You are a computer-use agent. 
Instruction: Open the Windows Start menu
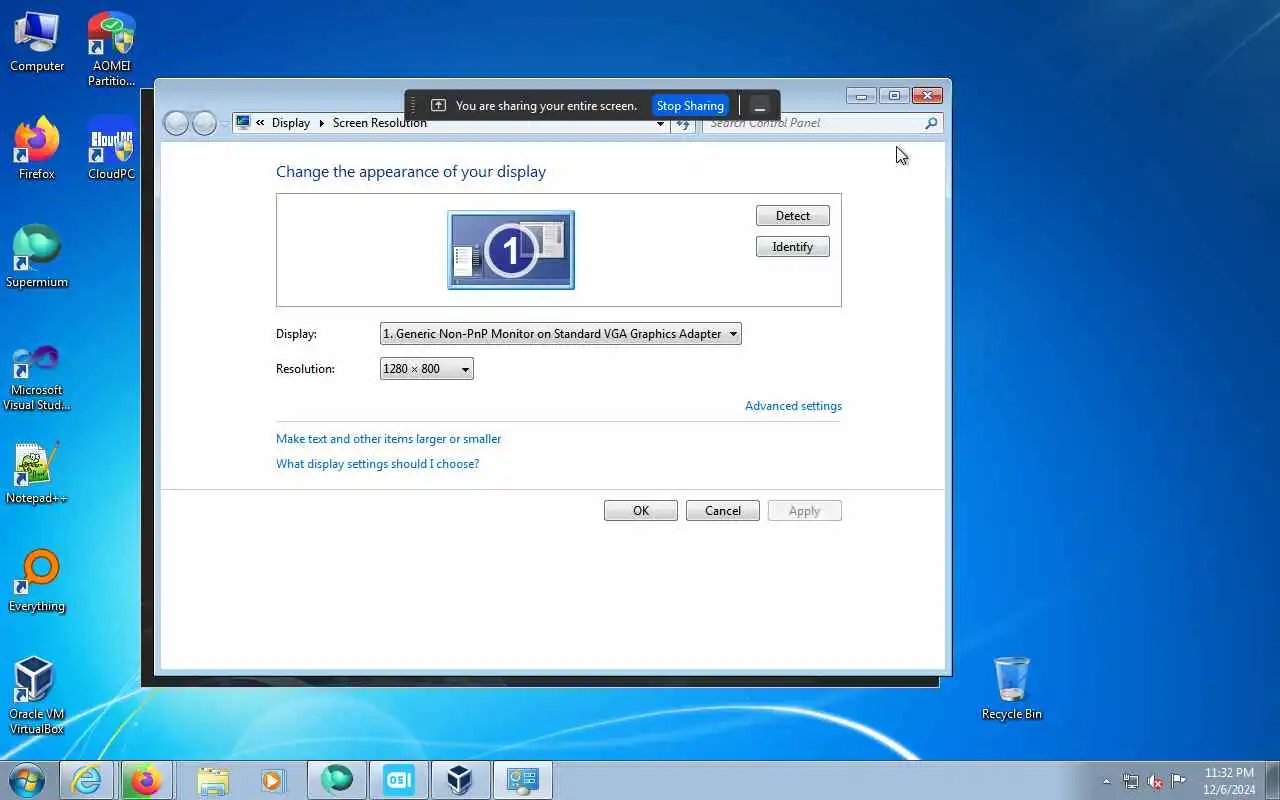pos(27,780)
